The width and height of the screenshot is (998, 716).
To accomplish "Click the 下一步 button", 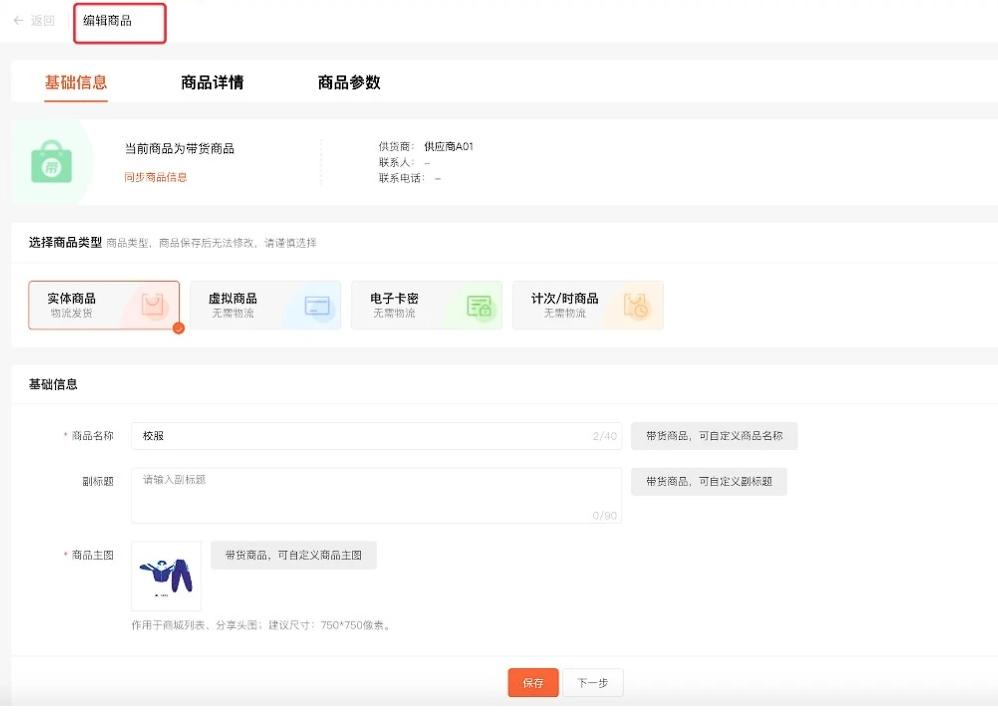I will [593, 683].
